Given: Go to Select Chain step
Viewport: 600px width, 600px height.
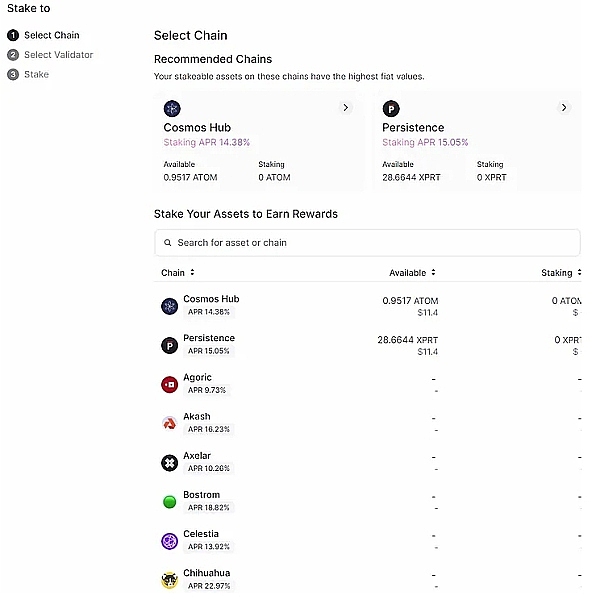Looking at the screenshot, I should coord(51,35).
